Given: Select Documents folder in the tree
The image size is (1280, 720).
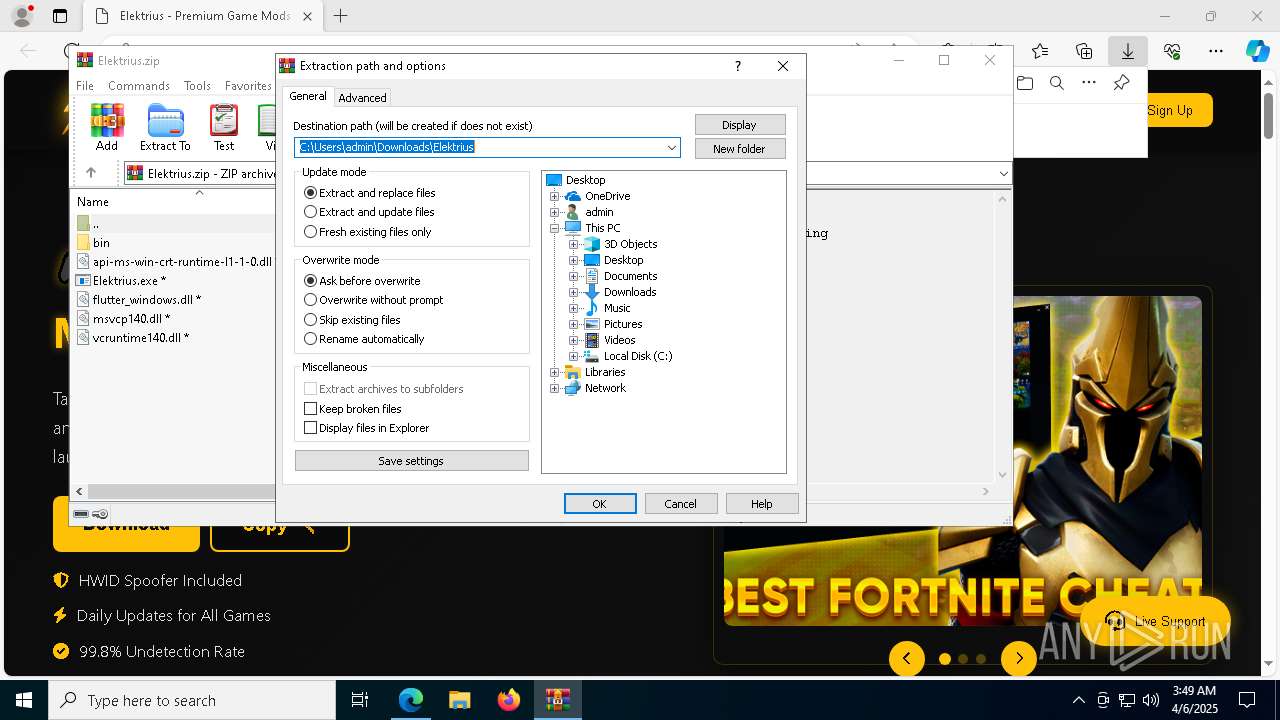Looking at the screenshot, I should [x=630, y=276].
